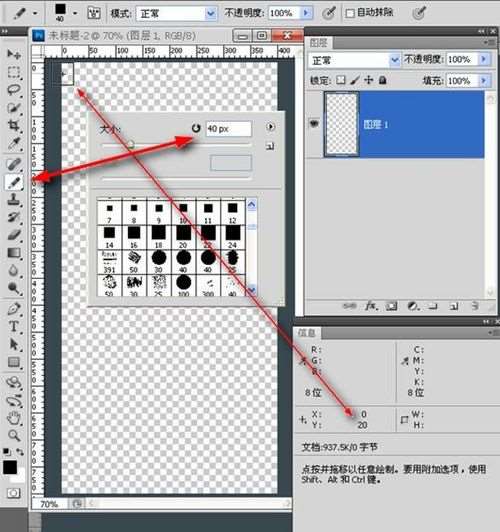Select the Zoom tool
500x532 pixels.
[x=14, y=435]
